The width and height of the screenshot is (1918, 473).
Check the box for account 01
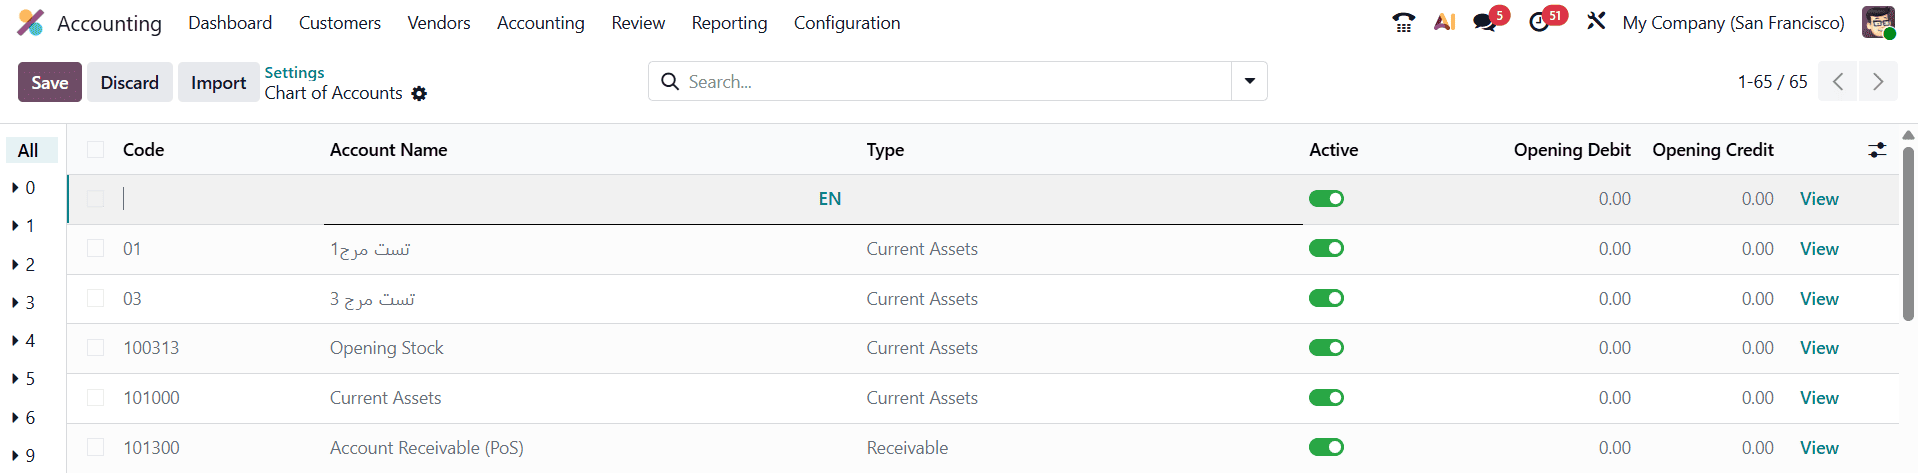pos(96,248)
